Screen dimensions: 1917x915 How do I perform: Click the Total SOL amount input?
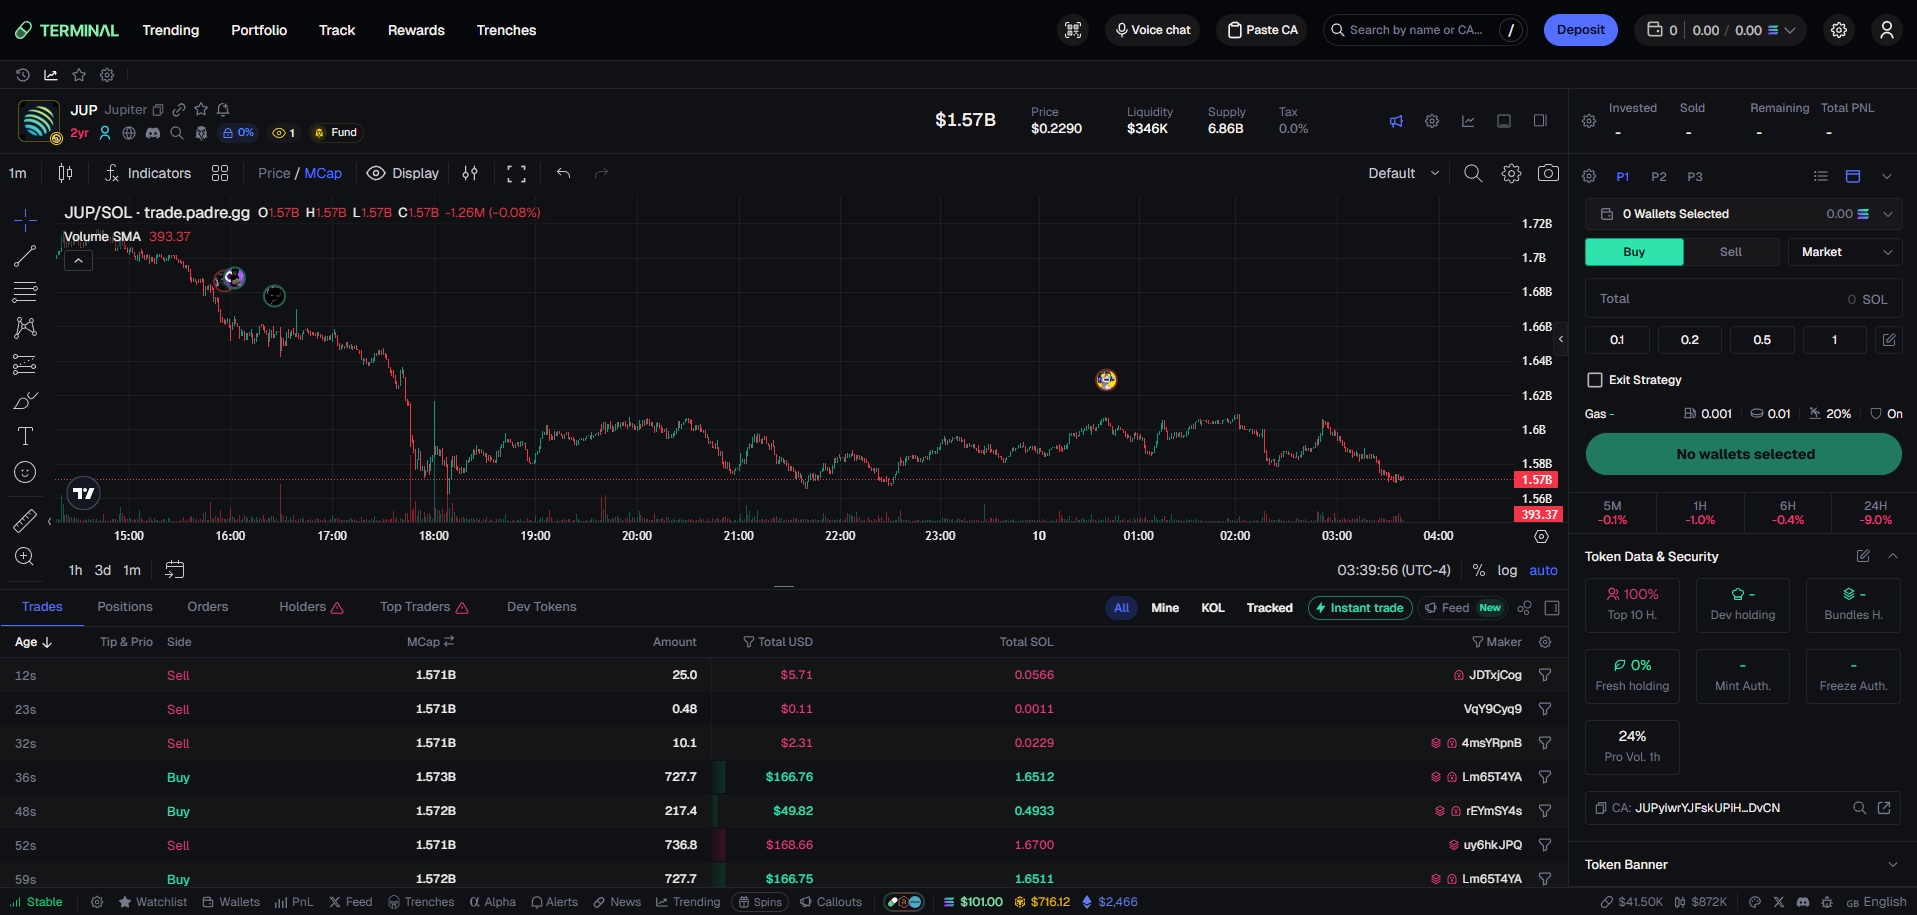click(1744, 299)
